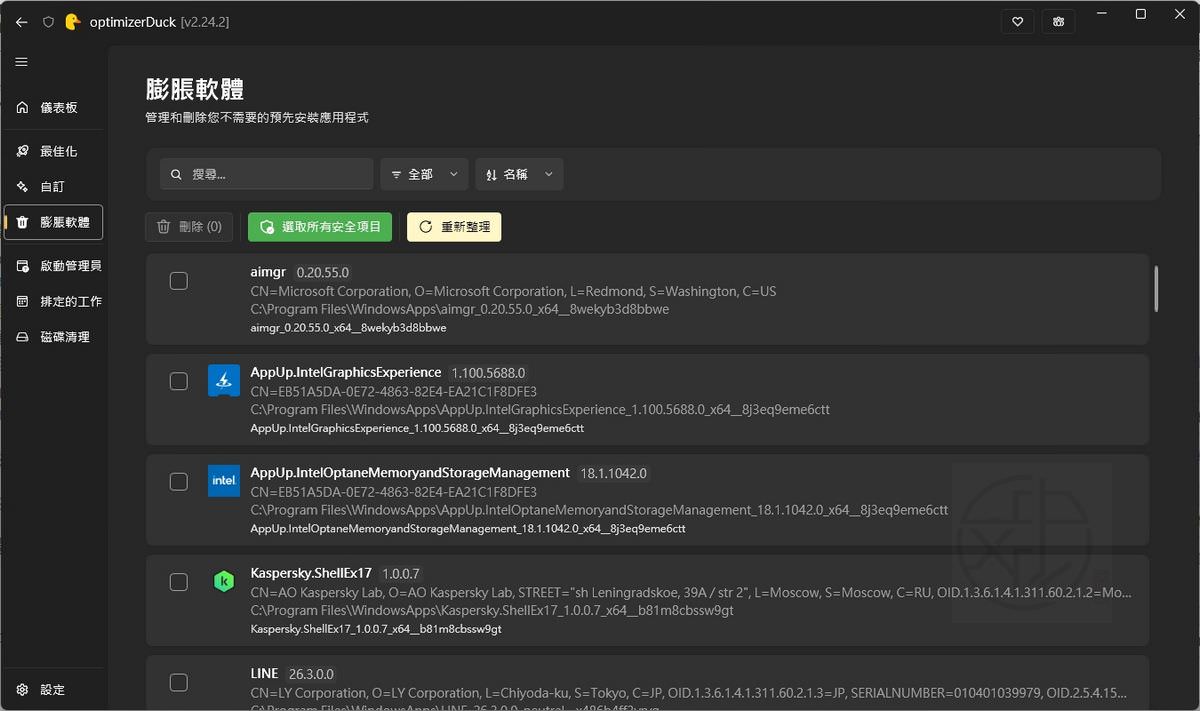Click version 1.100.5688.0 label
This screenshot has height=711, width=1200.
pyautogui.click(x=488, y=372)
